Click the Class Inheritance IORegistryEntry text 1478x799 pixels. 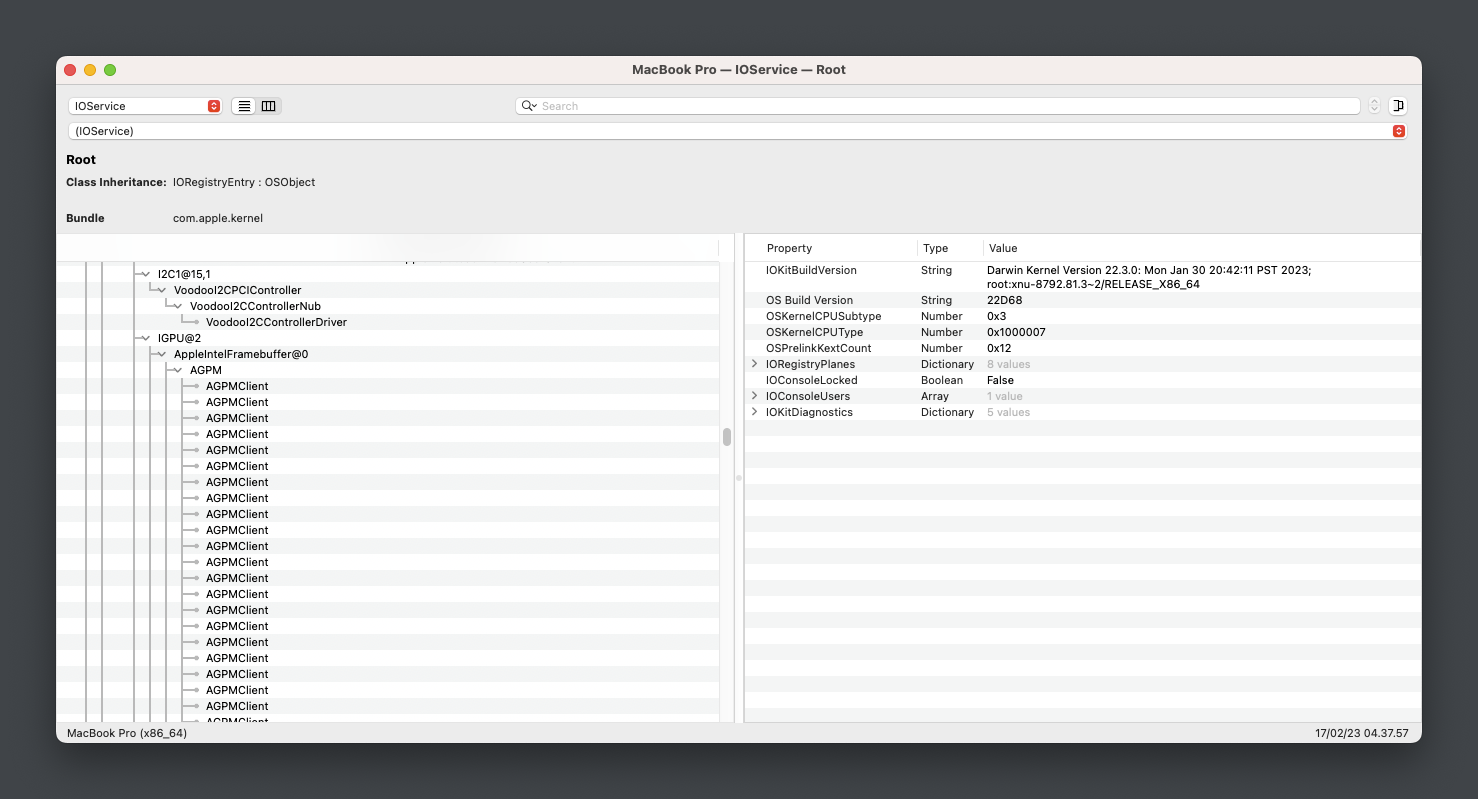pos(244,182)
